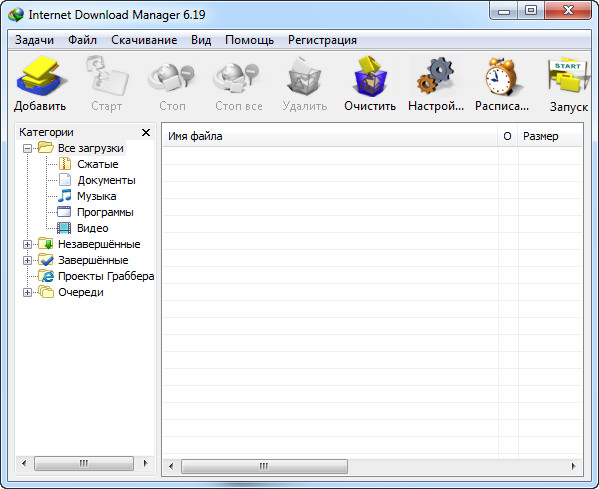Viewport: 599px width, 489px height.
Task: Click the Проекты Граббера IE icon
Action: [46, 276]
